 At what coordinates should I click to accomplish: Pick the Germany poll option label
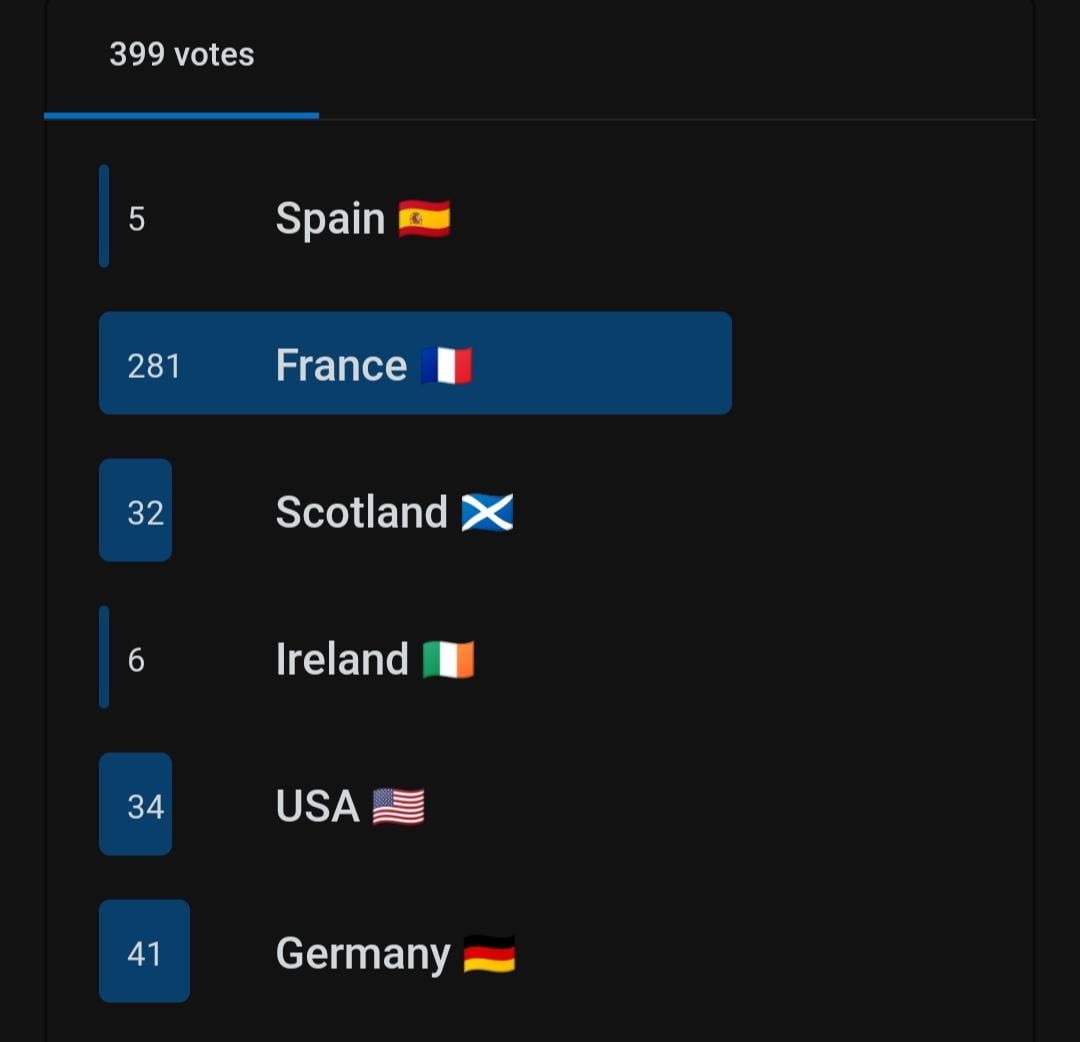(x=363, y=955)
